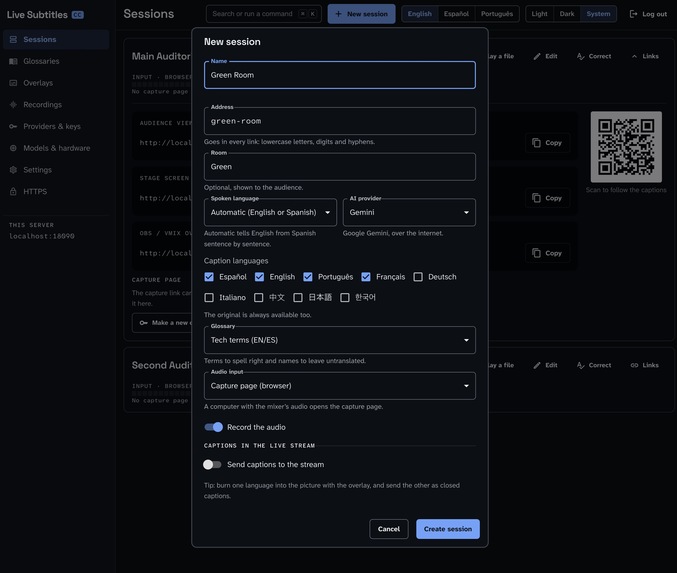The width and height of the screenshot is (677, 573).
Task: Open Models & hardware in sidebar
Action: [x=56, y=148]
